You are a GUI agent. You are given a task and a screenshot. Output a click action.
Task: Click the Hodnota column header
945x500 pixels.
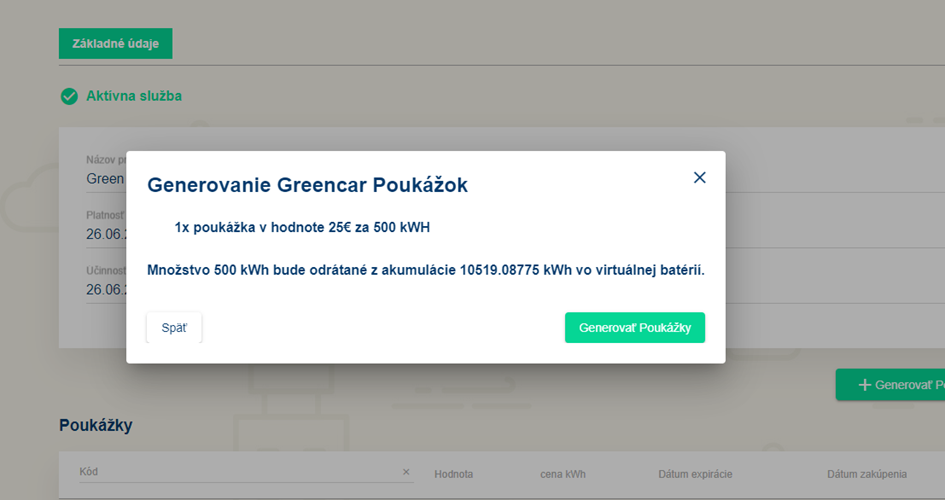tap(453, 474)
